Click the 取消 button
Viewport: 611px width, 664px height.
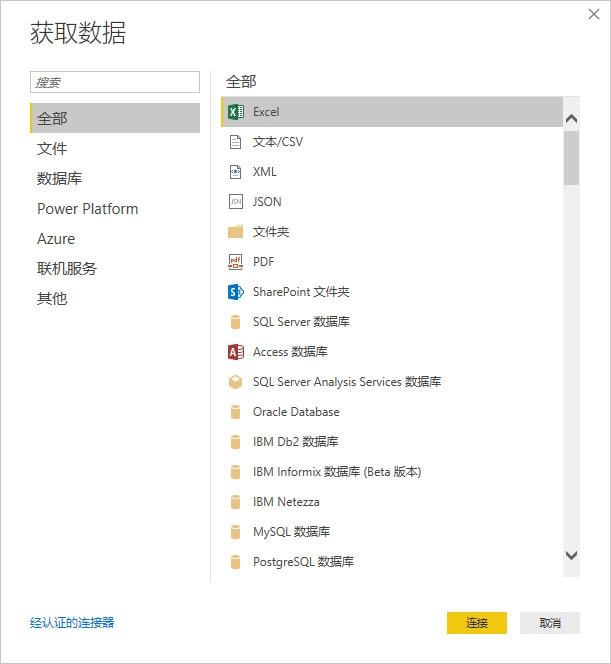[x=550, y=623]
